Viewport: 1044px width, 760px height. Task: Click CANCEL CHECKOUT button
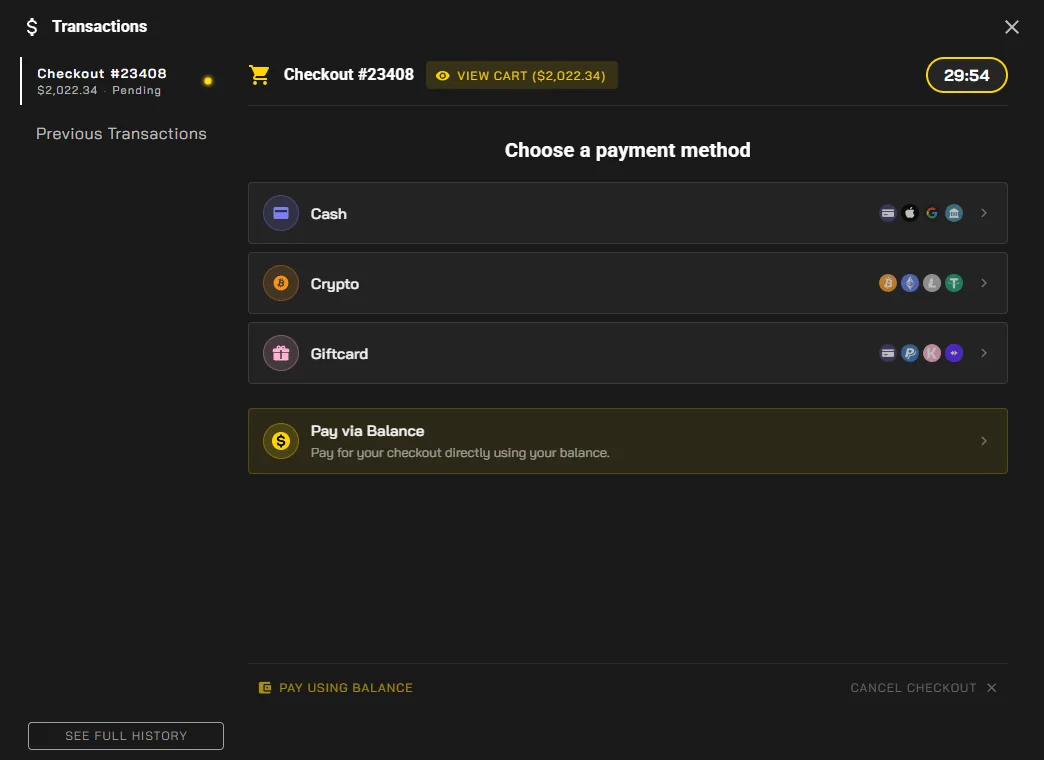tap(923, 688)
